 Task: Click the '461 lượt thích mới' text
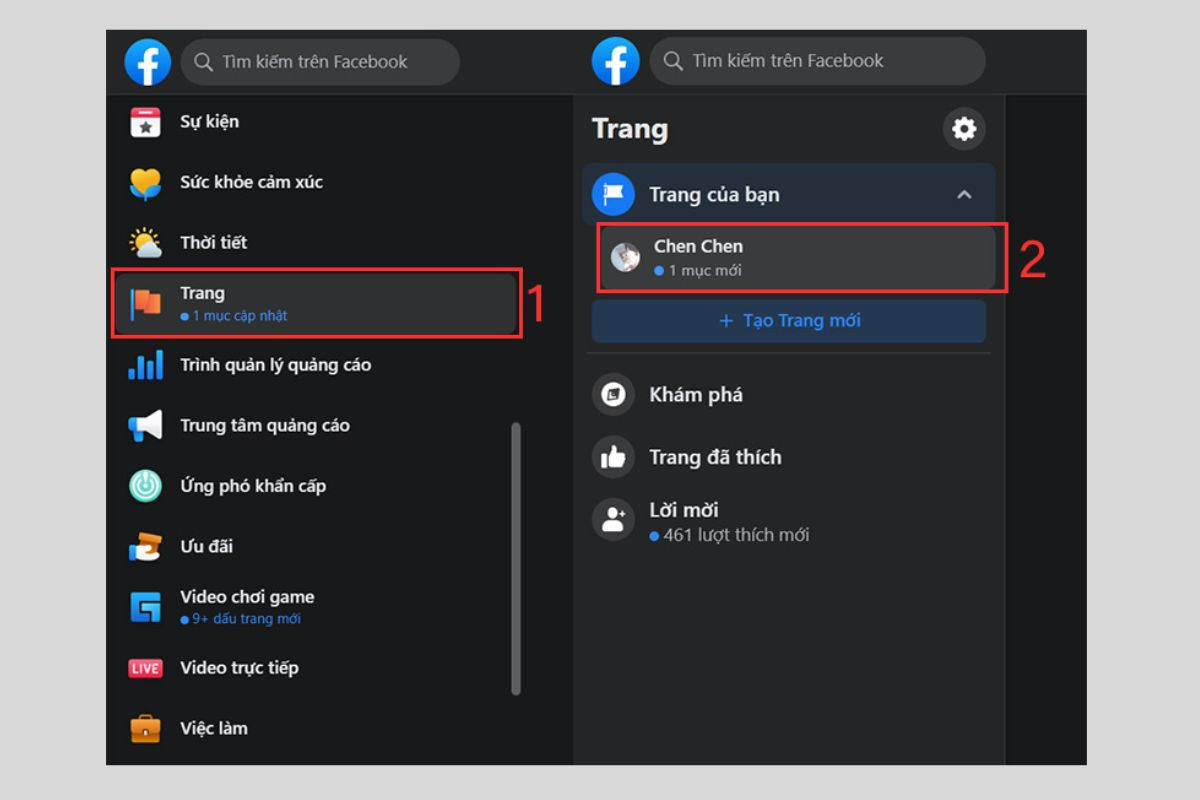736,535
